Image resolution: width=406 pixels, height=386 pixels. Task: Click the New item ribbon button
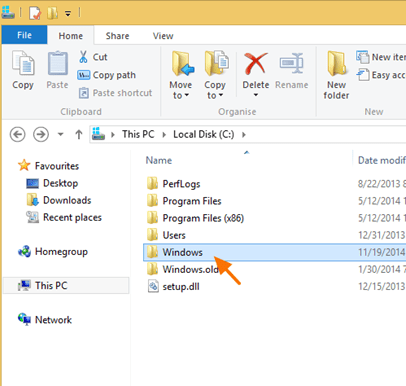point(381,57)
